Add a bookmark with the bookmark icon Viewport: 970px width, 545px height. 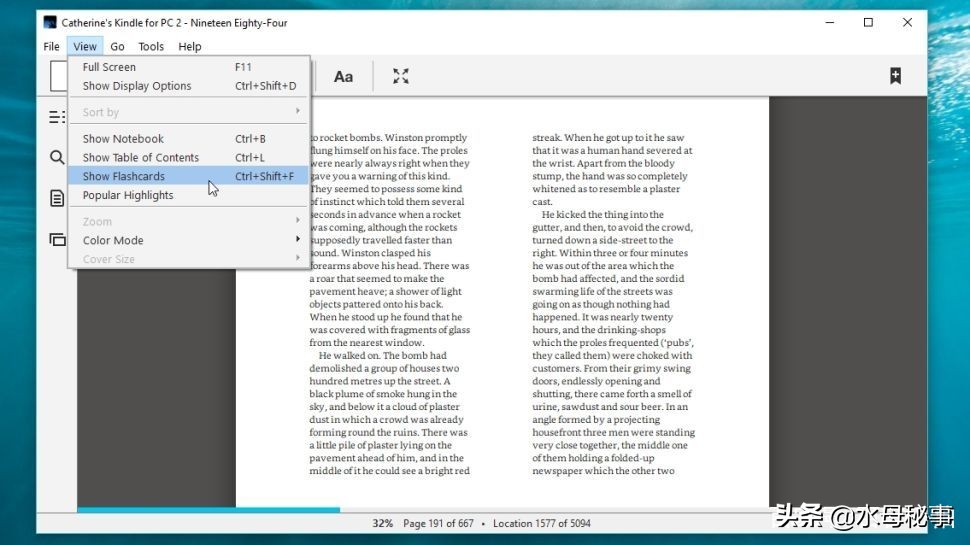pyautogui.click(x=895, y=76)
